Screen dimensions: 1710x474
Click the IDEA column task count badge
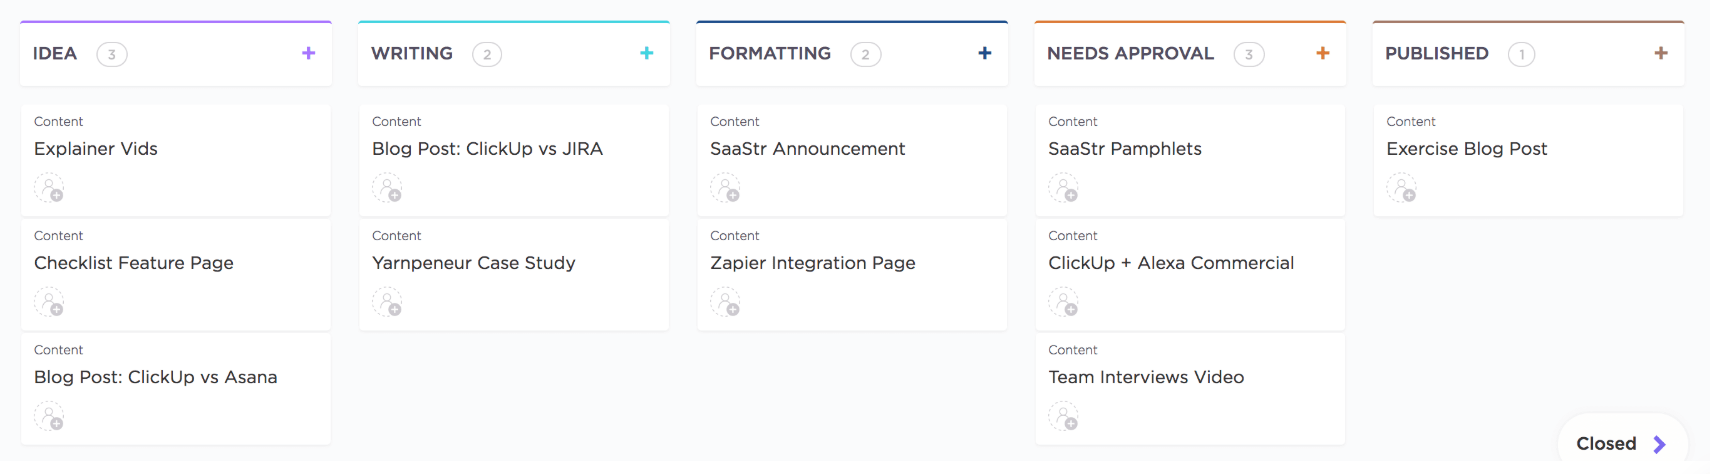tap(112, 54)
